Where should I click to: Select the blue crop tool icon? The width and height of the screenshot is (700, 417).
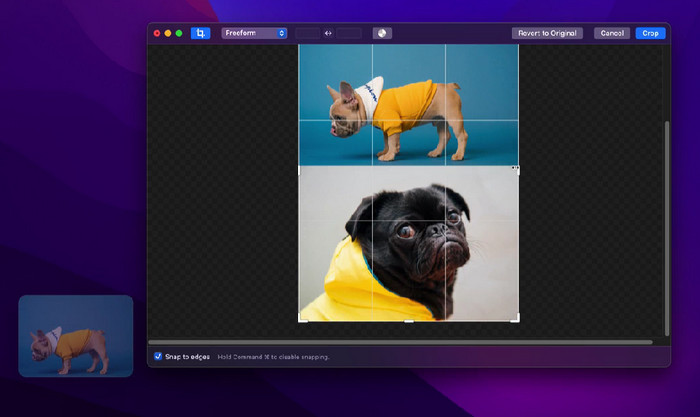[200, 33]
